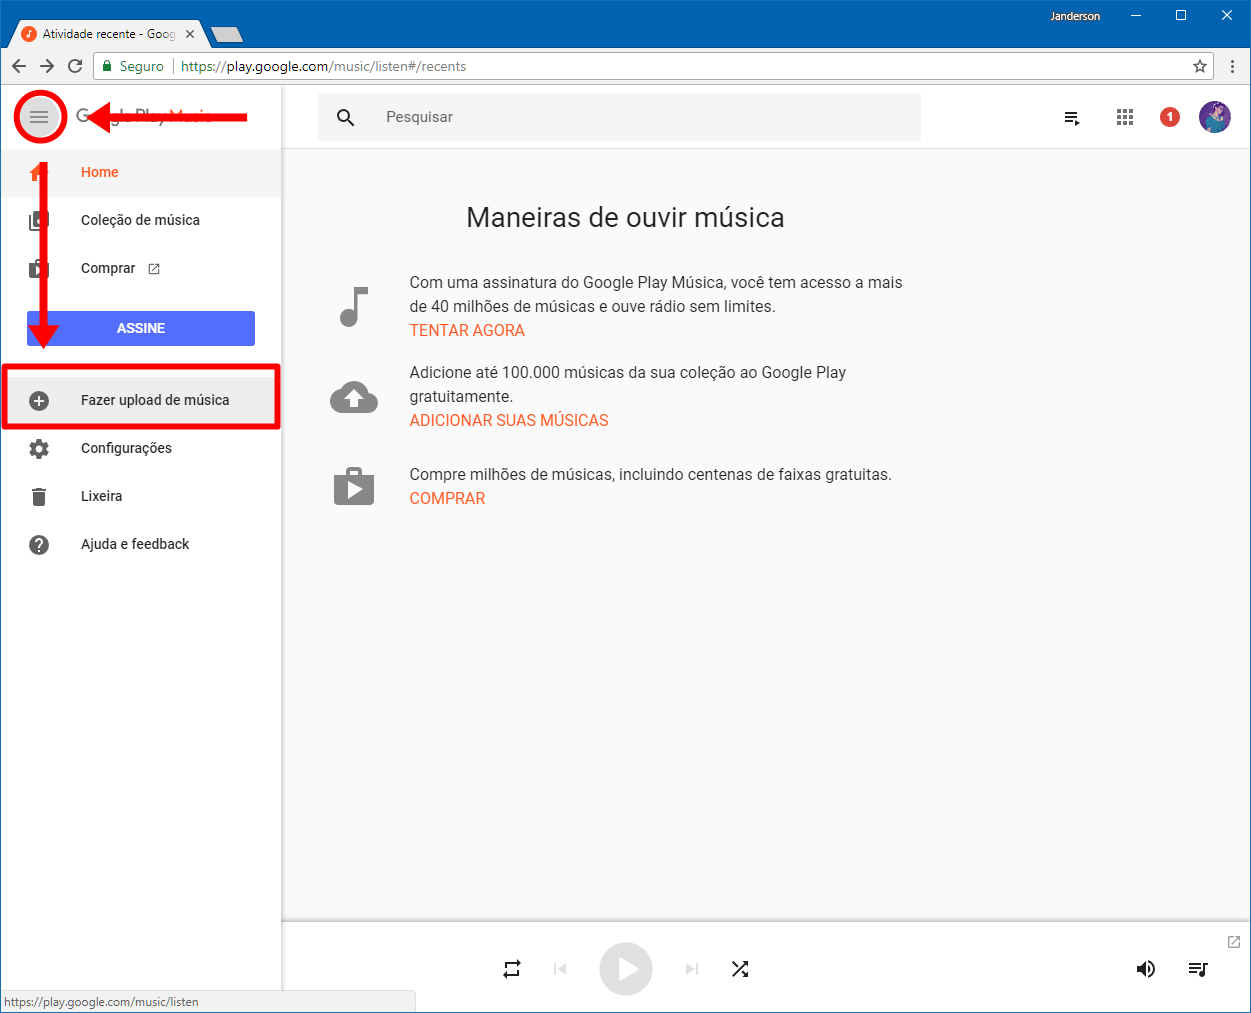Open the hamburger navigation menu
Screen dimensions: 1251x1013
pyautogui.click(x=39, y=116)
